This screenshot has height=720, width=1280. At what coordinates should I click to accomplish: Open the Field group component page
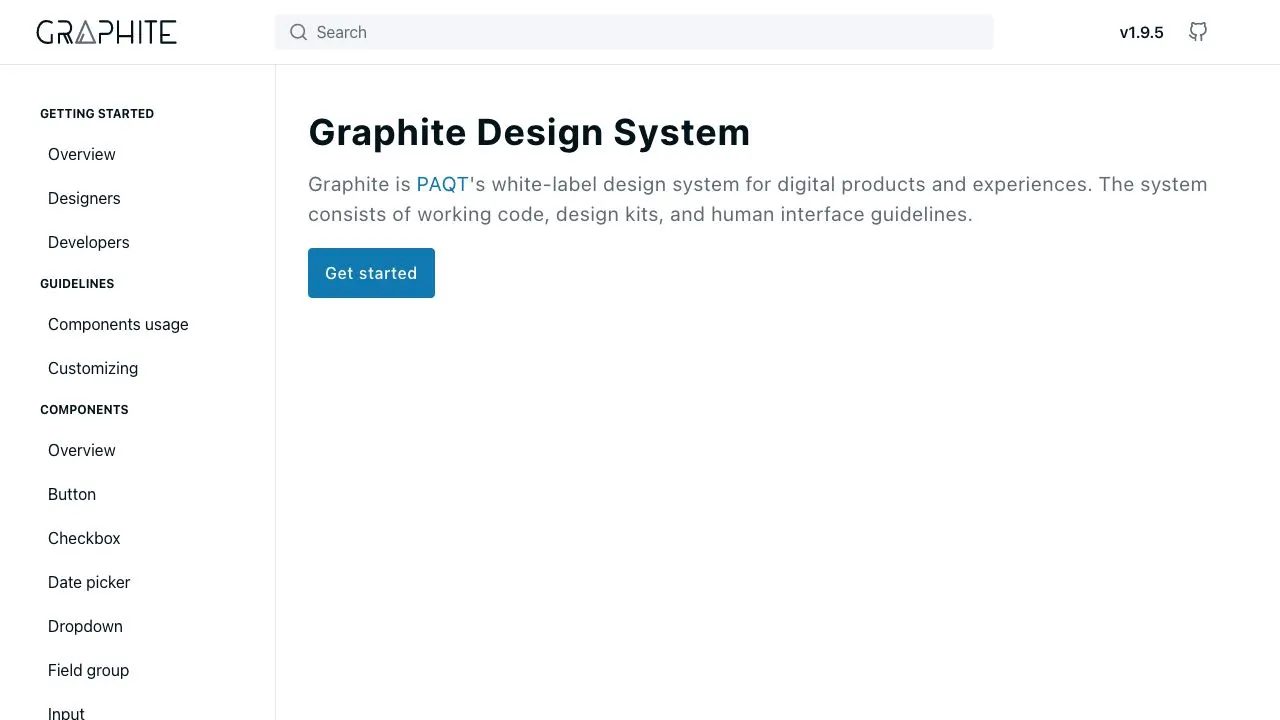point(88,670)
